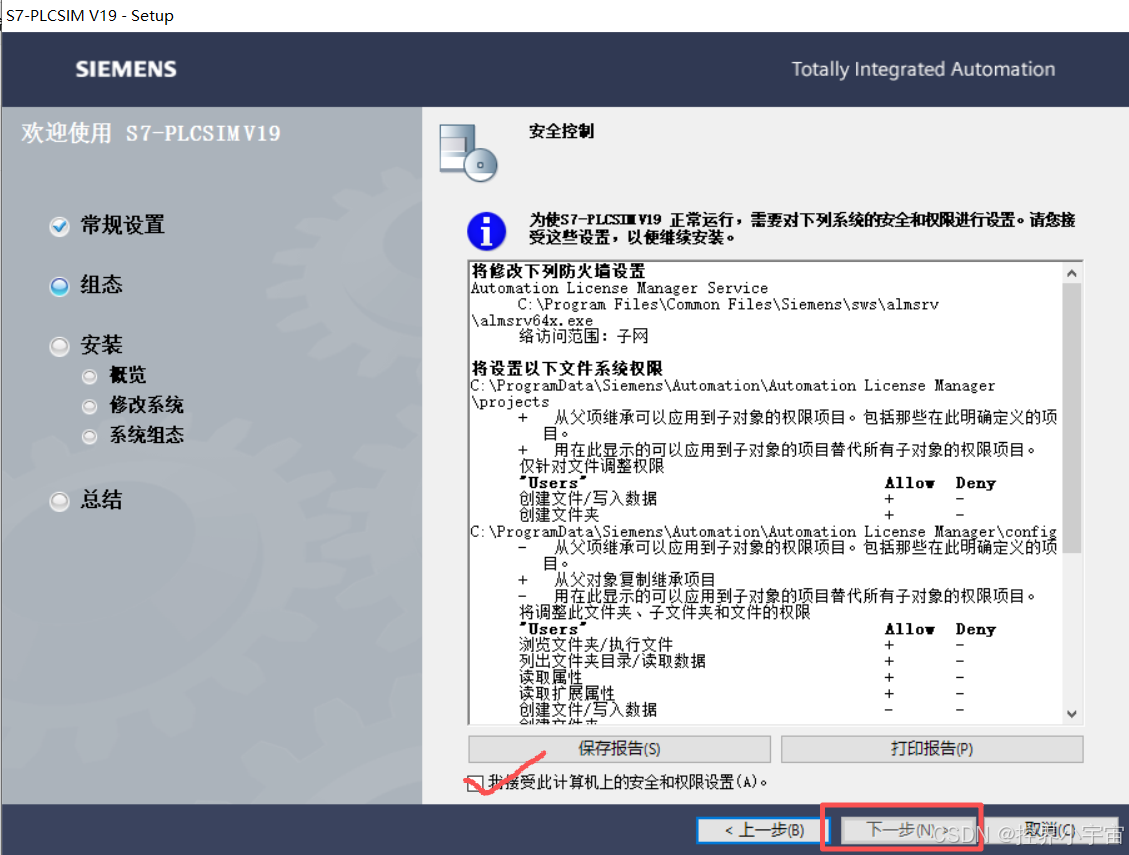This screenshot has width=1129, height=855.
Task: Click the SIEMENS logo
Action: coord(126,69)
